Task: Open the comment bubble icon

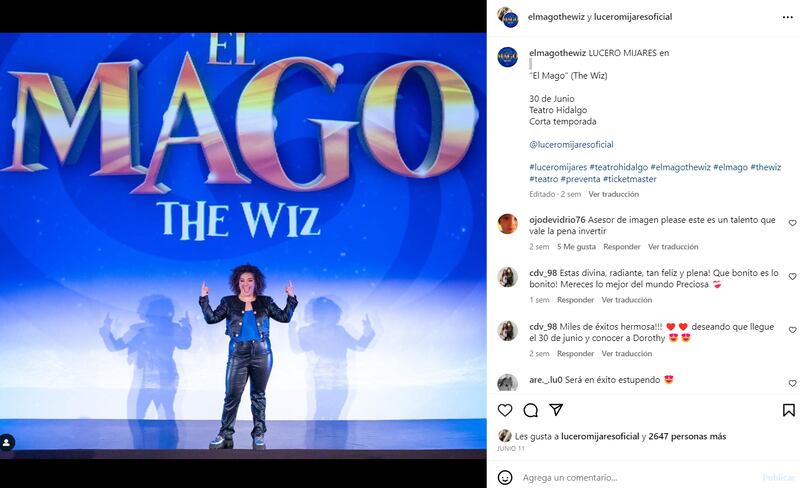Action: tap(531, 410)
